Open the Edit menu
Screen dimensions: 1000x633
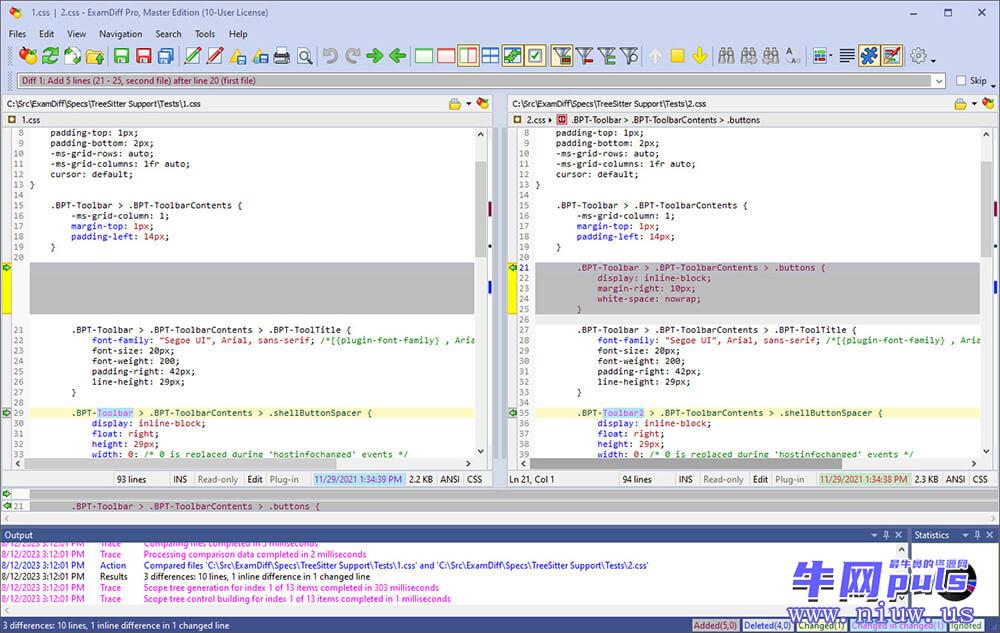[x=47, y=34]
